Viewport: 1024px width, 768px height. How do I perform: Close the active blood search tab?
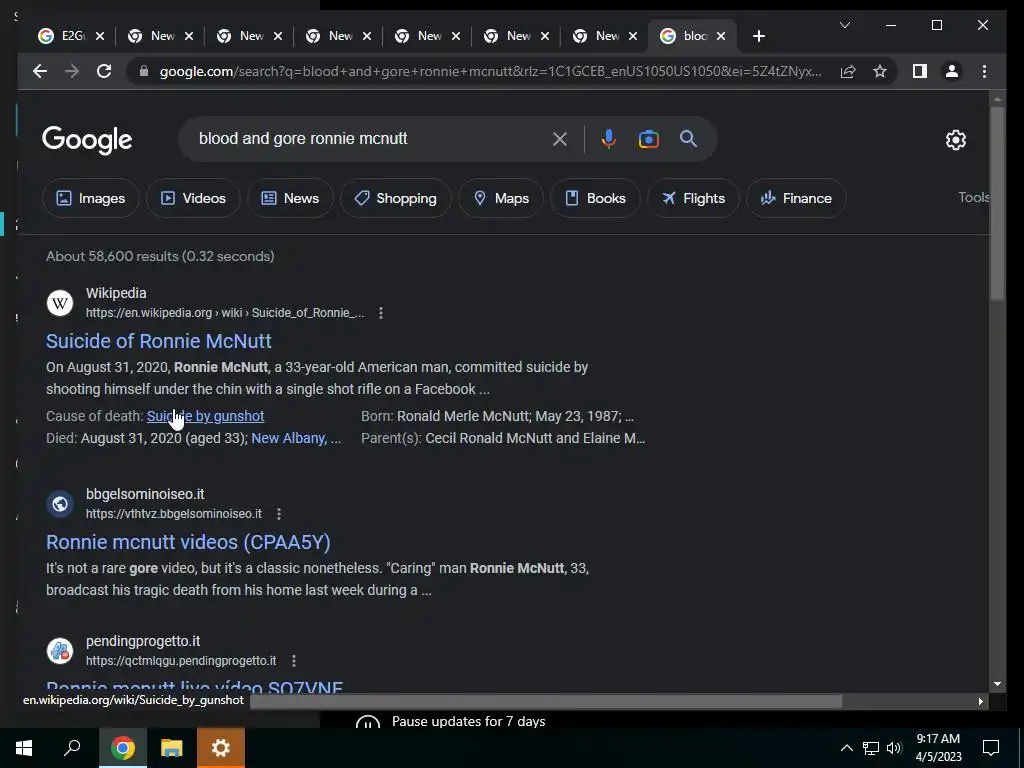click(x=721, y=36)
